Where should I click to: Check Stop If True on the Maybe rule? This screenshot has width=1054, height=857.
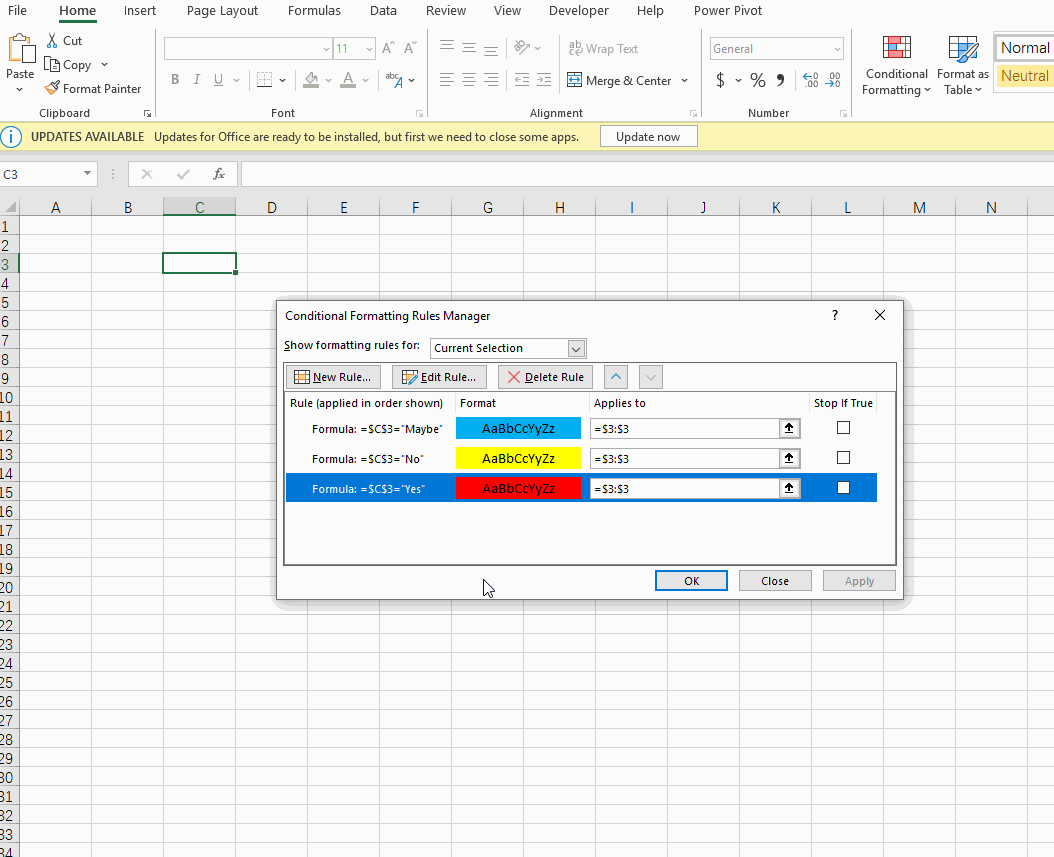(x=843, y=427)
